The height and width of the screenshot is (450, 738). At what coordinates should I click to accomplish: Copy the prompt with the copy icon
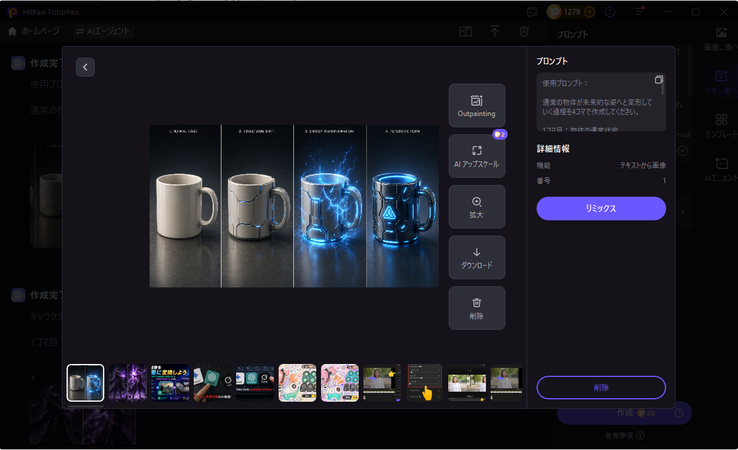(x=658, y=80)
